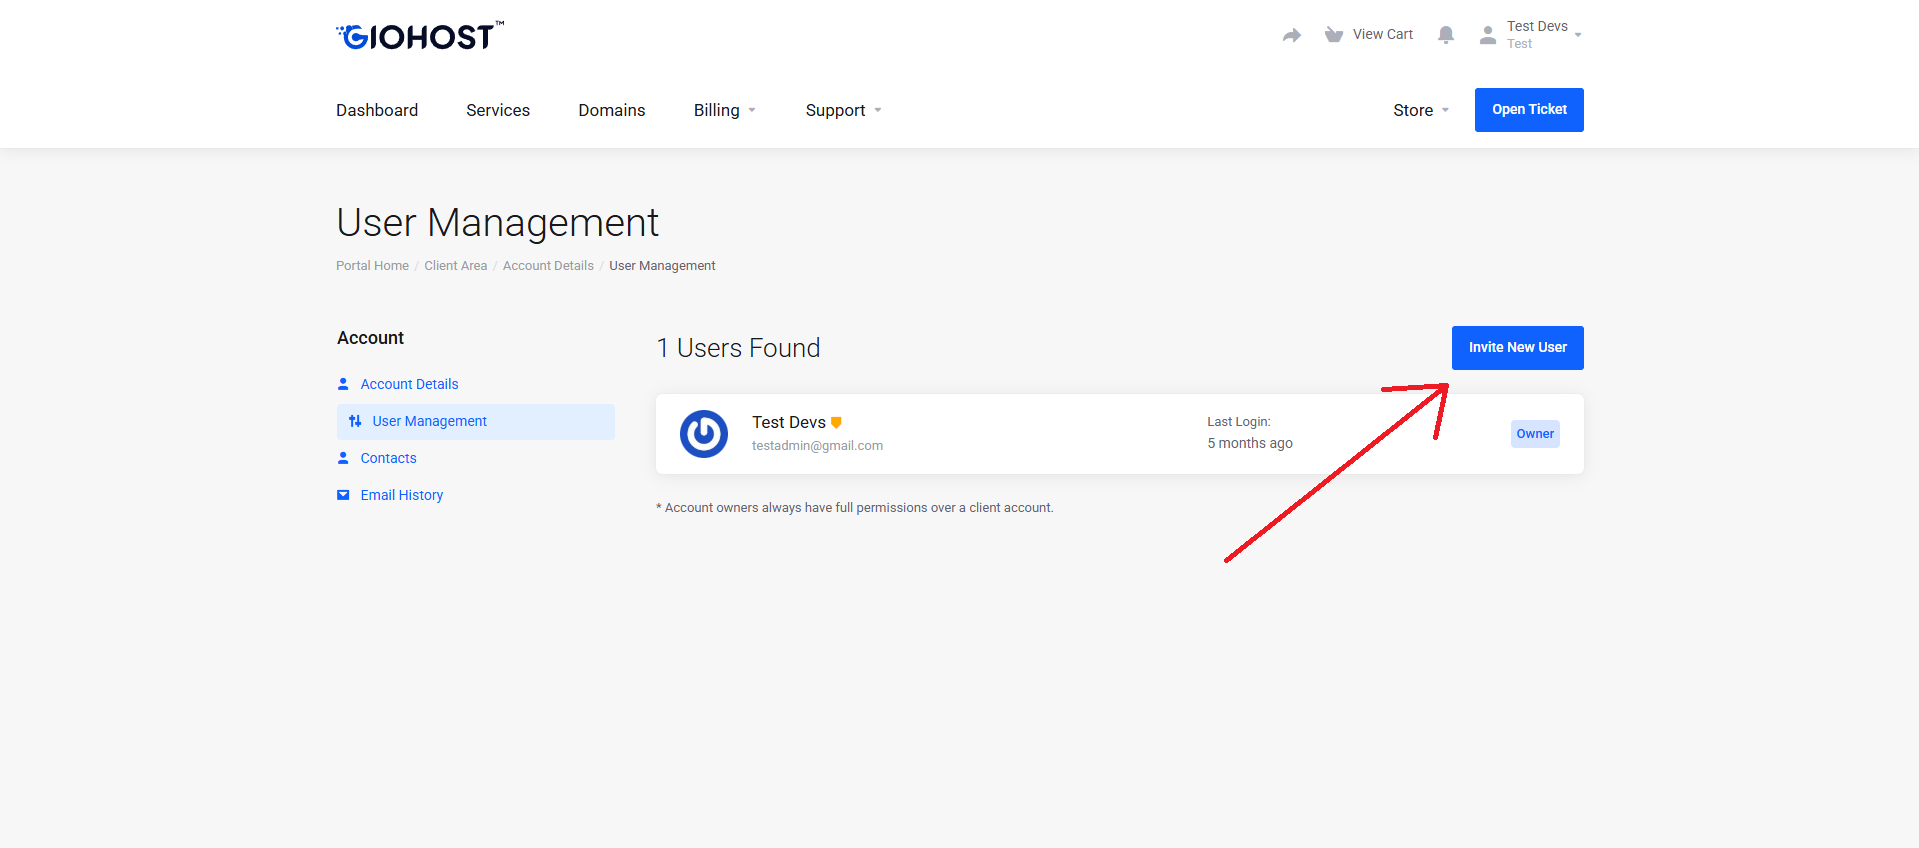Select User Management in sidebar
This screenshot has width=1919, height=848.
click(476, 422)
